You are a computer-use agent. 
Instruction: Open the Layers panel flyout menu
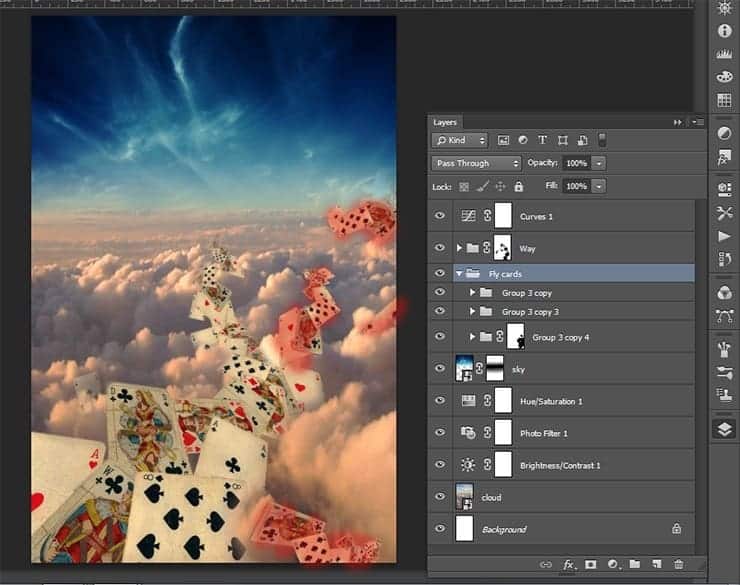(697, 121)
